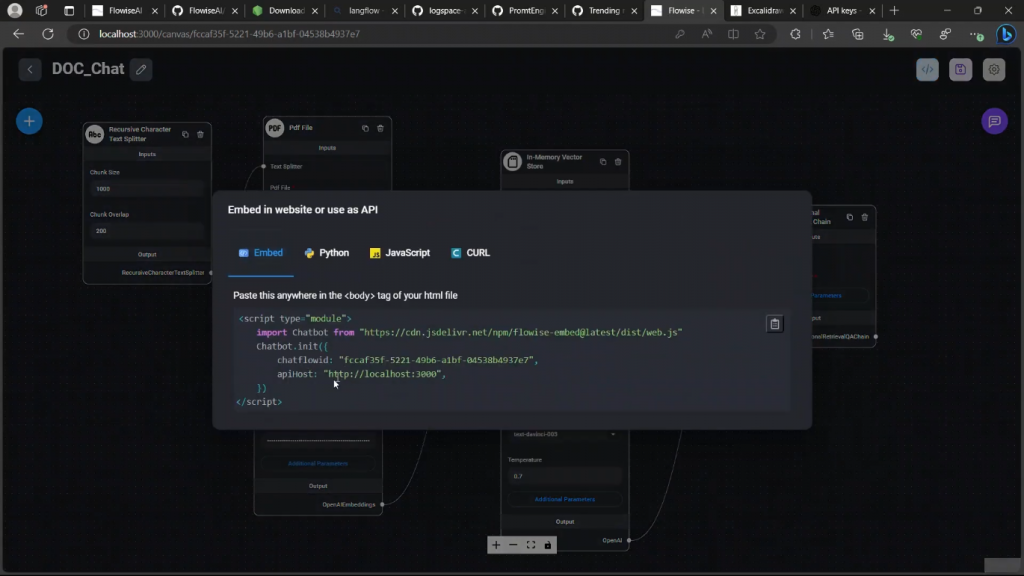The width and height of the screenshot is (1024, 576).
Task: Click the Recursive Character Text Splitter Abc icon
Action: [95, 134]
